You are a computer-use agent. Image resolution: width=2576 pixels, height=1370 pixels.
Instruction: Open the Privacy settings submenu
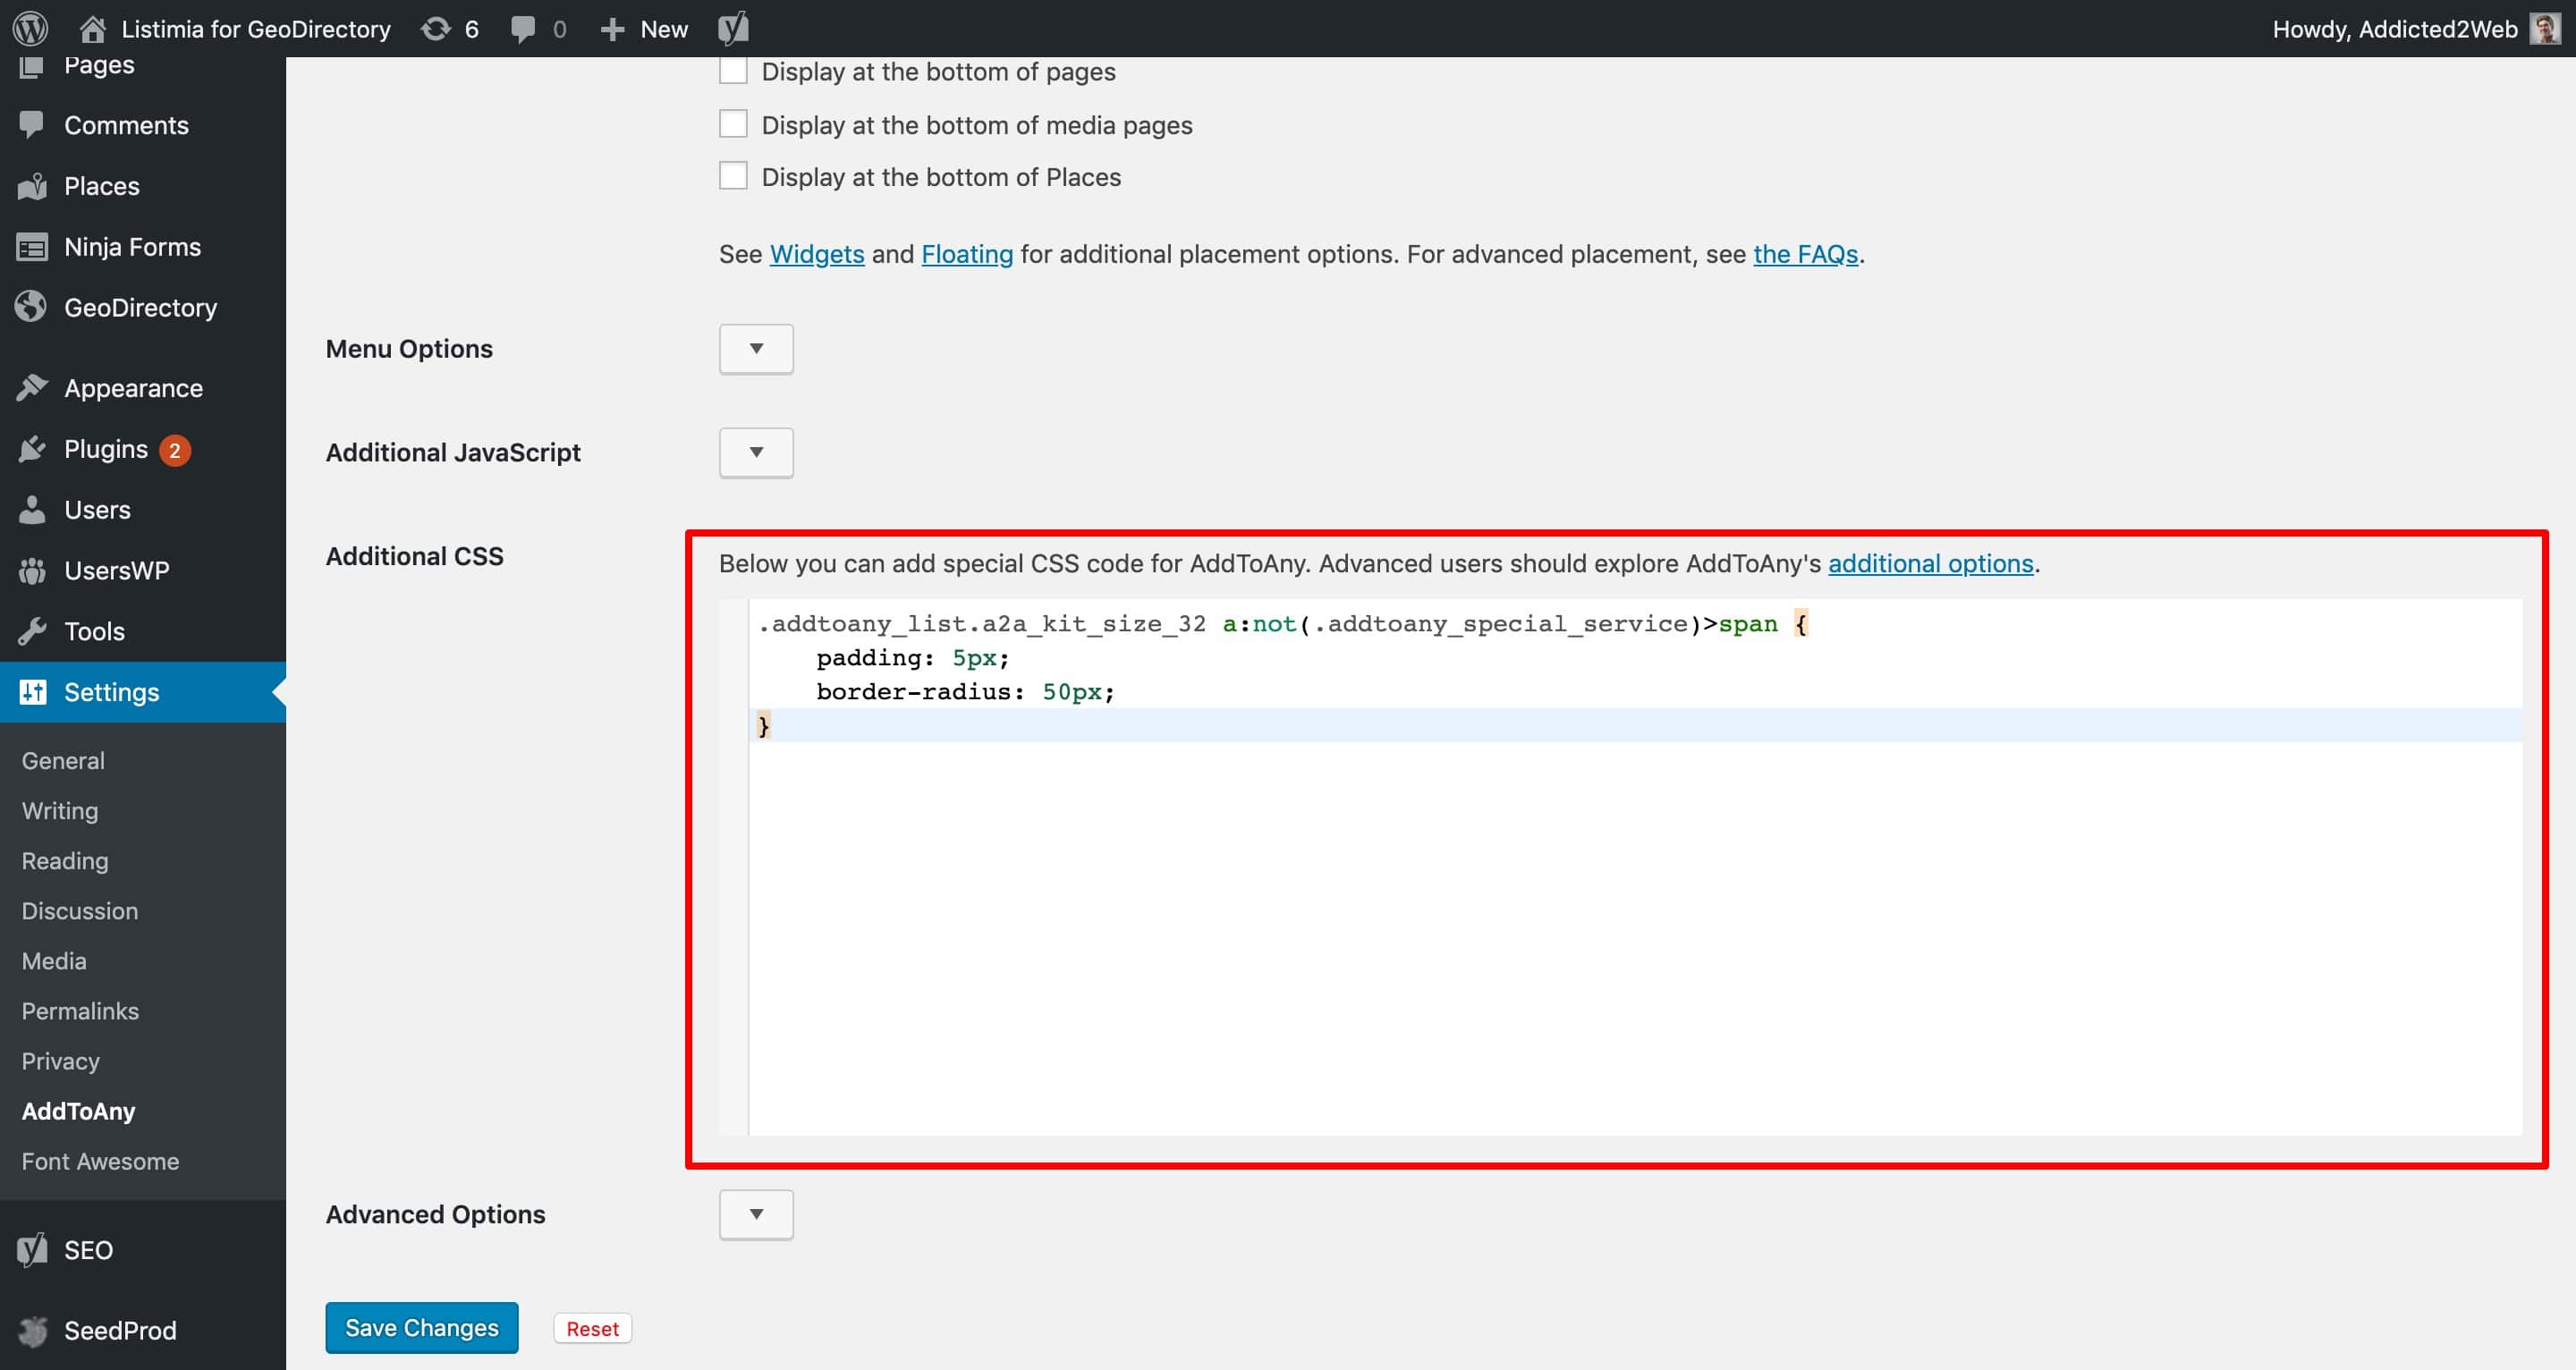point(61,1061)
